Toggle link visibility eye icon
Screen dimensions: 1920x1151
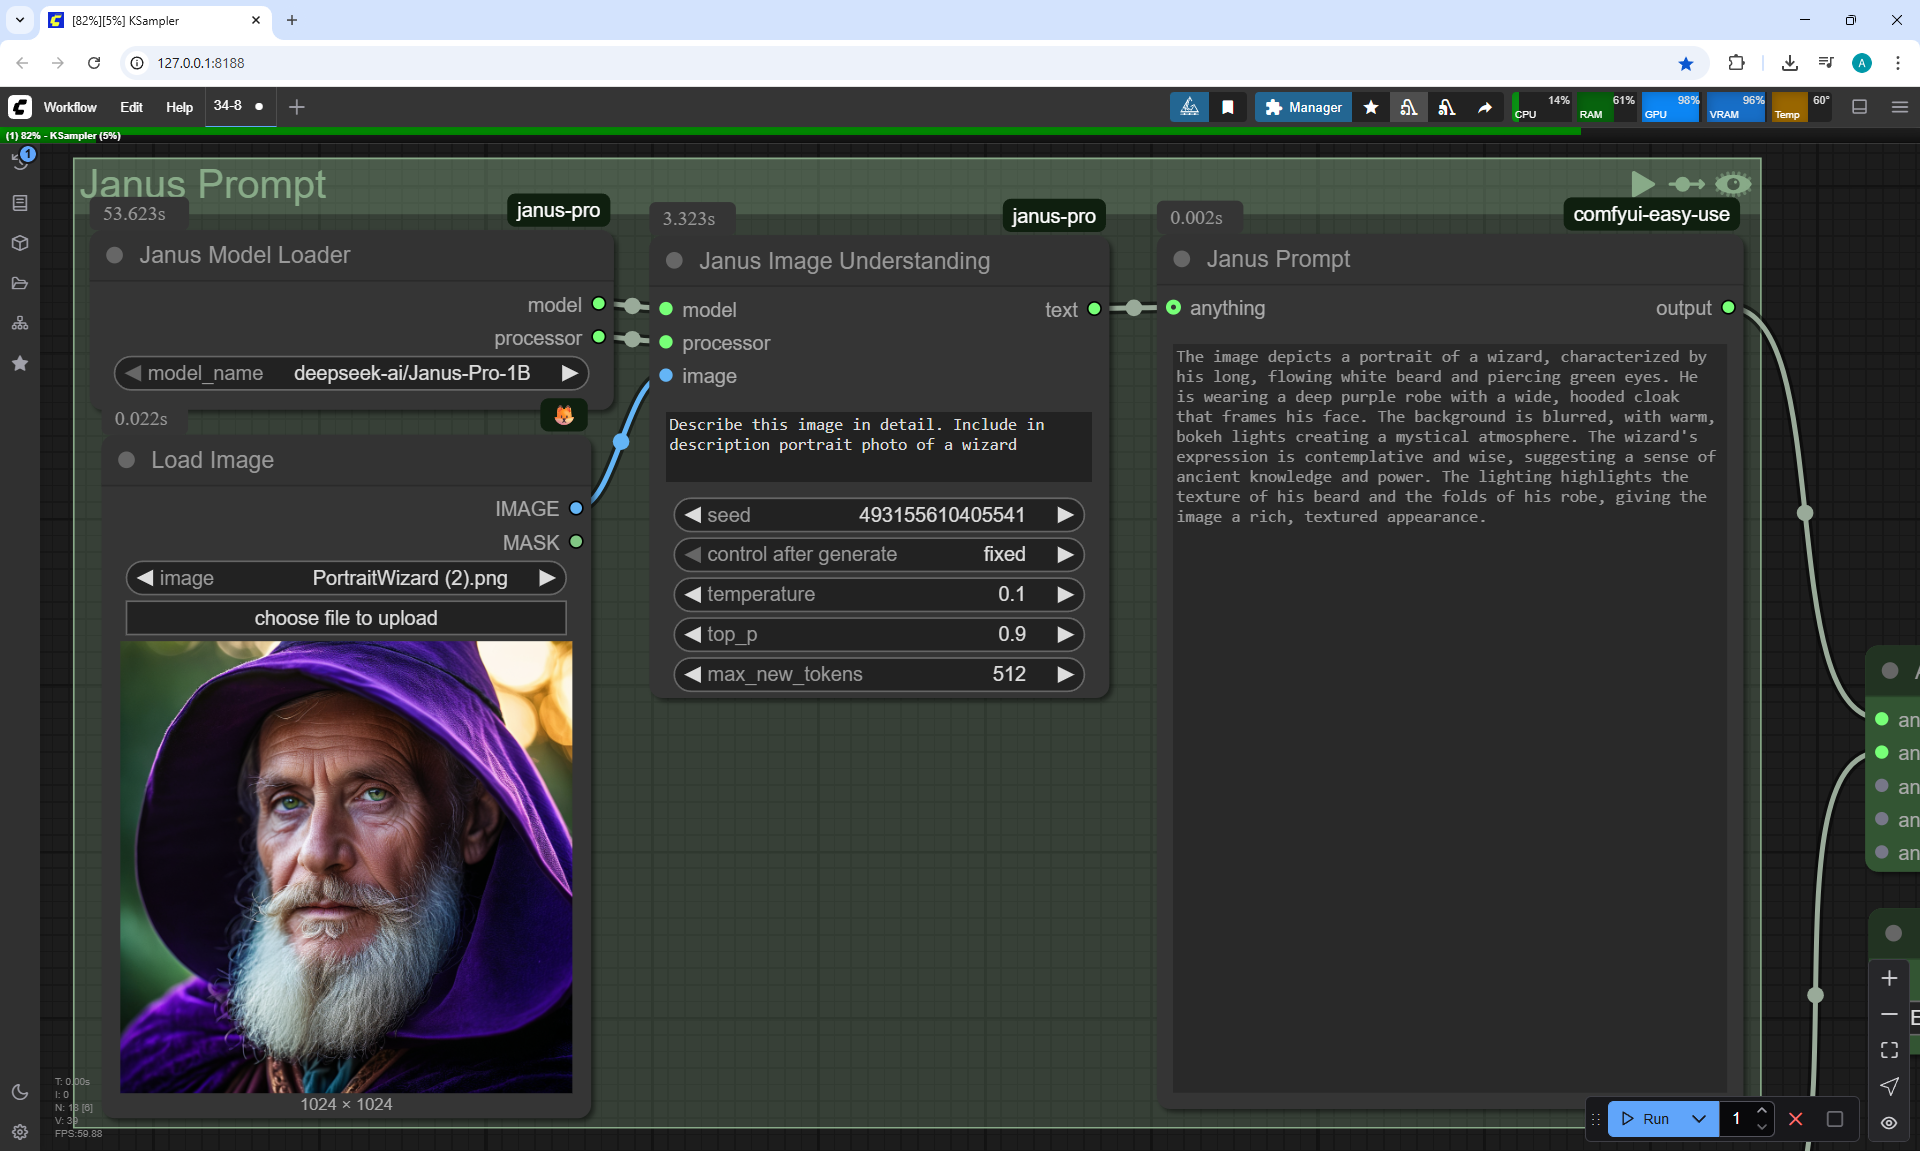(x=1889, y=1122)
